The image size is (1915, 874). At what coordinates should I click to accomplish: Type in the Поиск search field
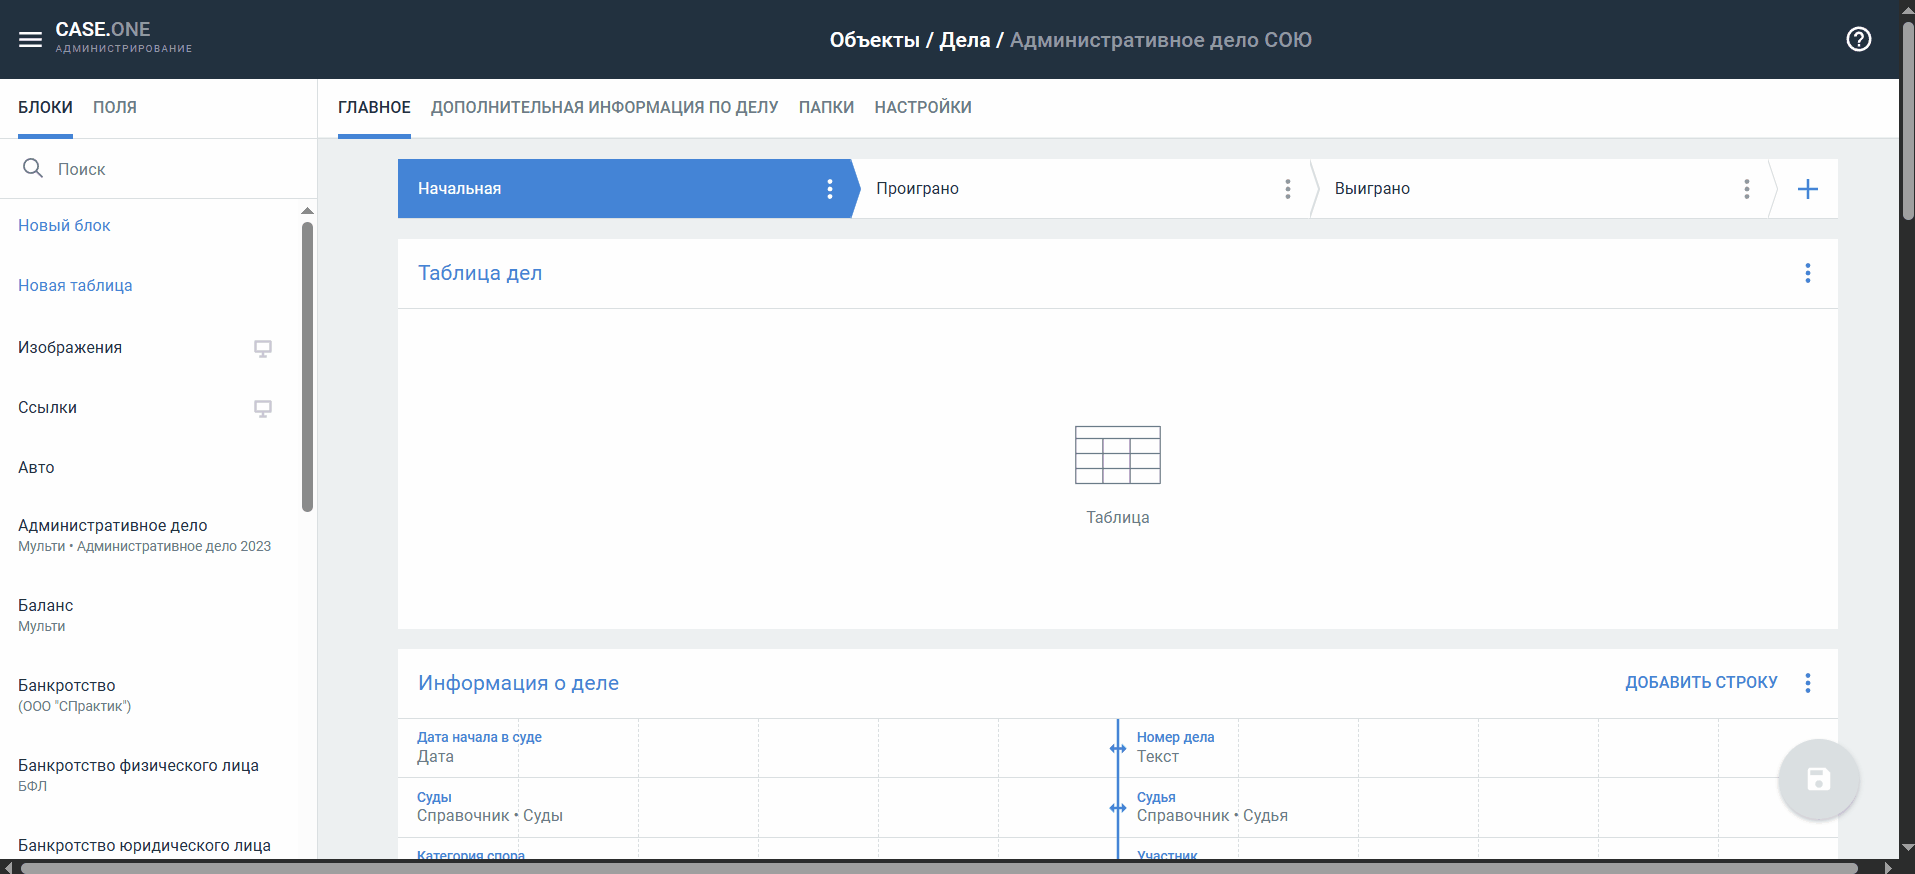170,169
